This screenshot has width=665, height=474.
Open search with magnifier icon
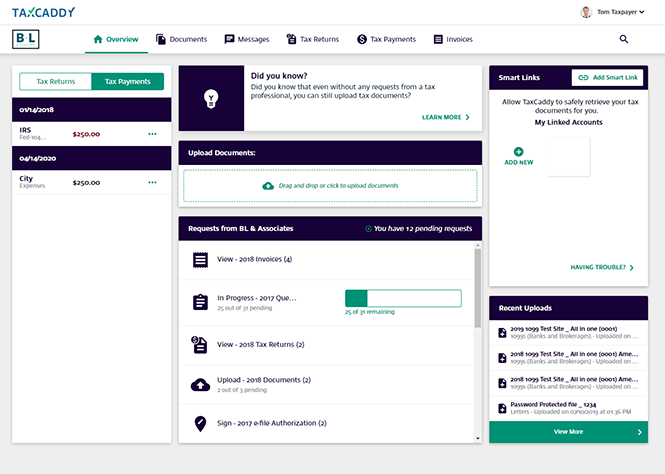tap(623, 39)
